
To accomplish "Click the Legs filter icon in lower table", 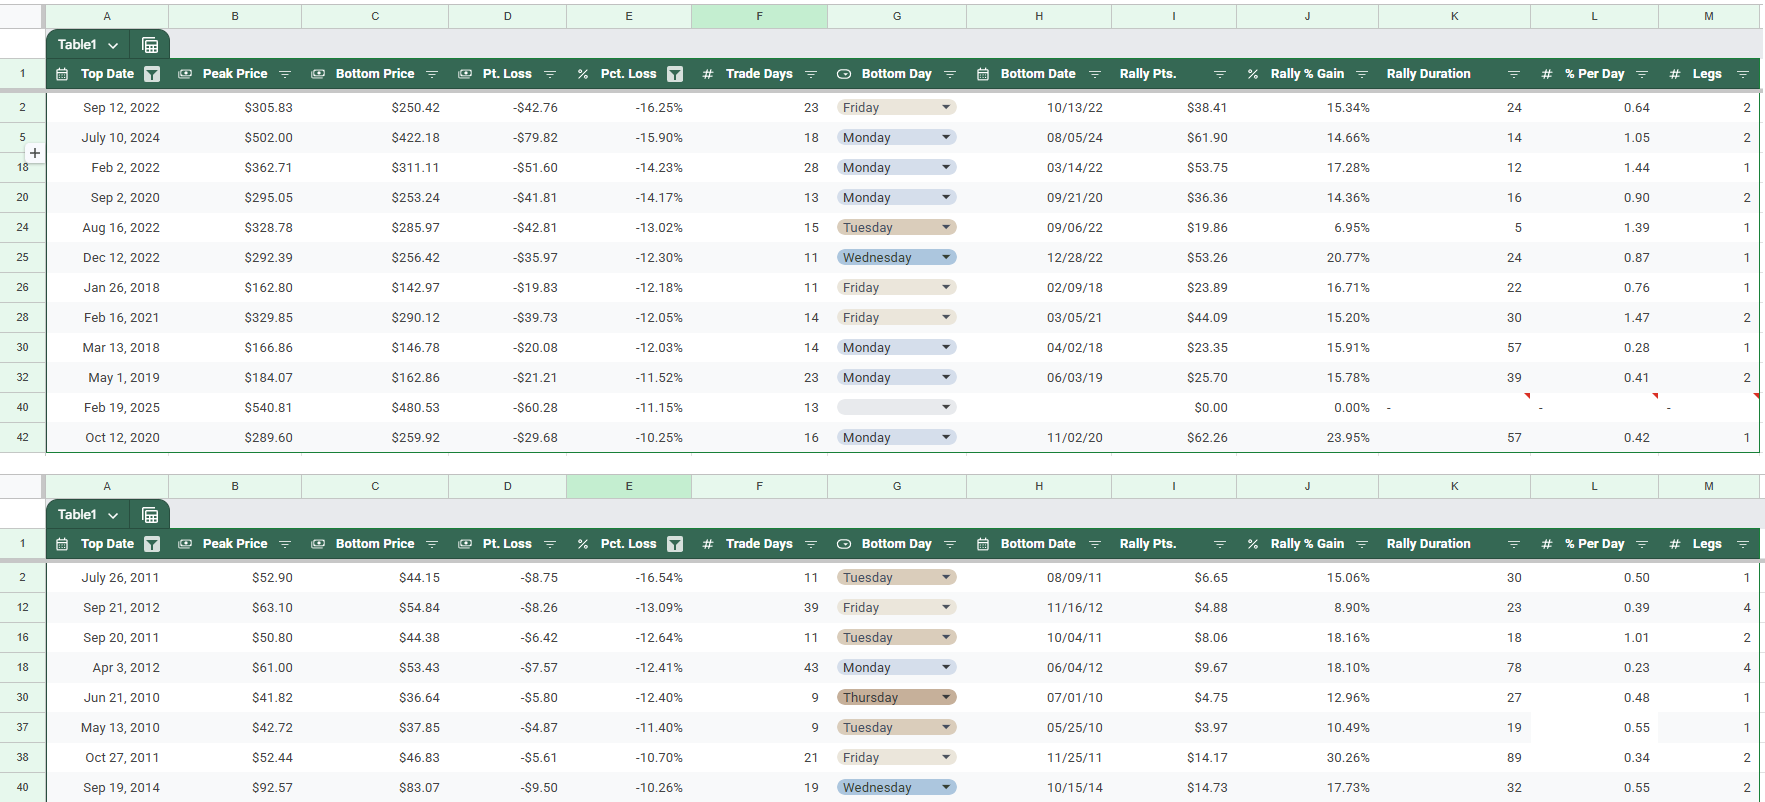I will (1743, 544).
